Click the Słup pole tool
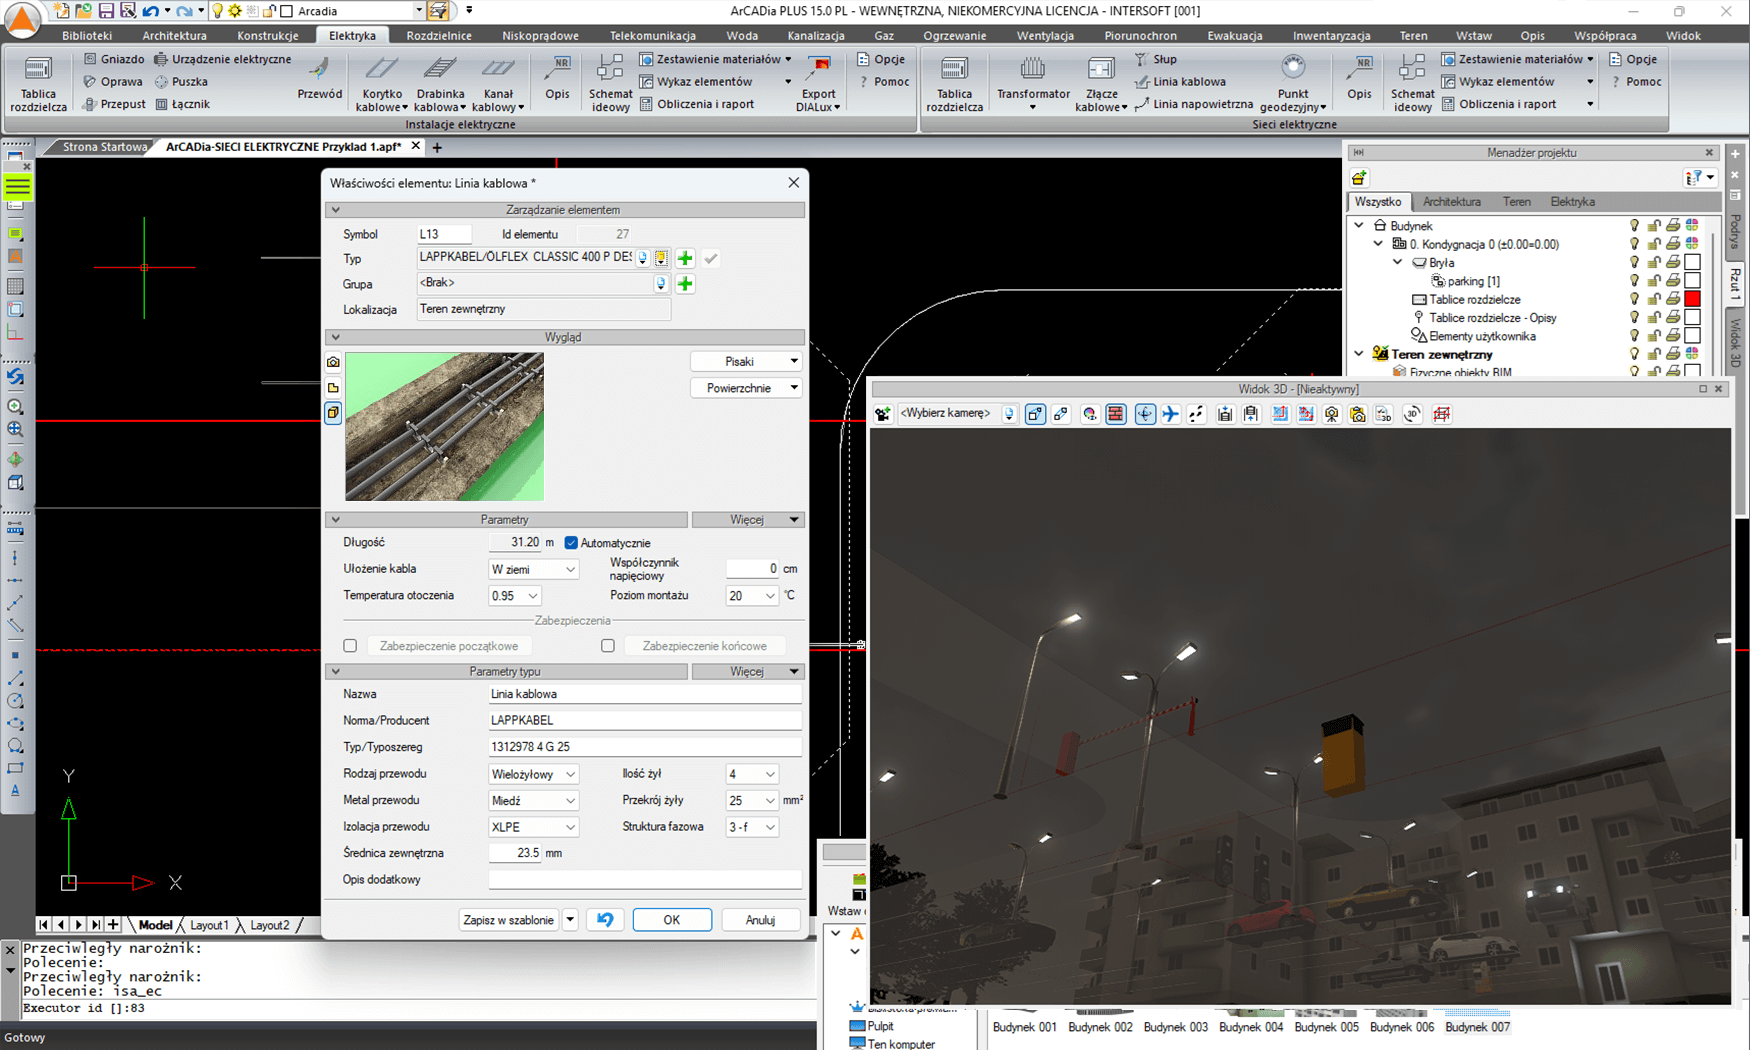 [x=1156, y=59]
